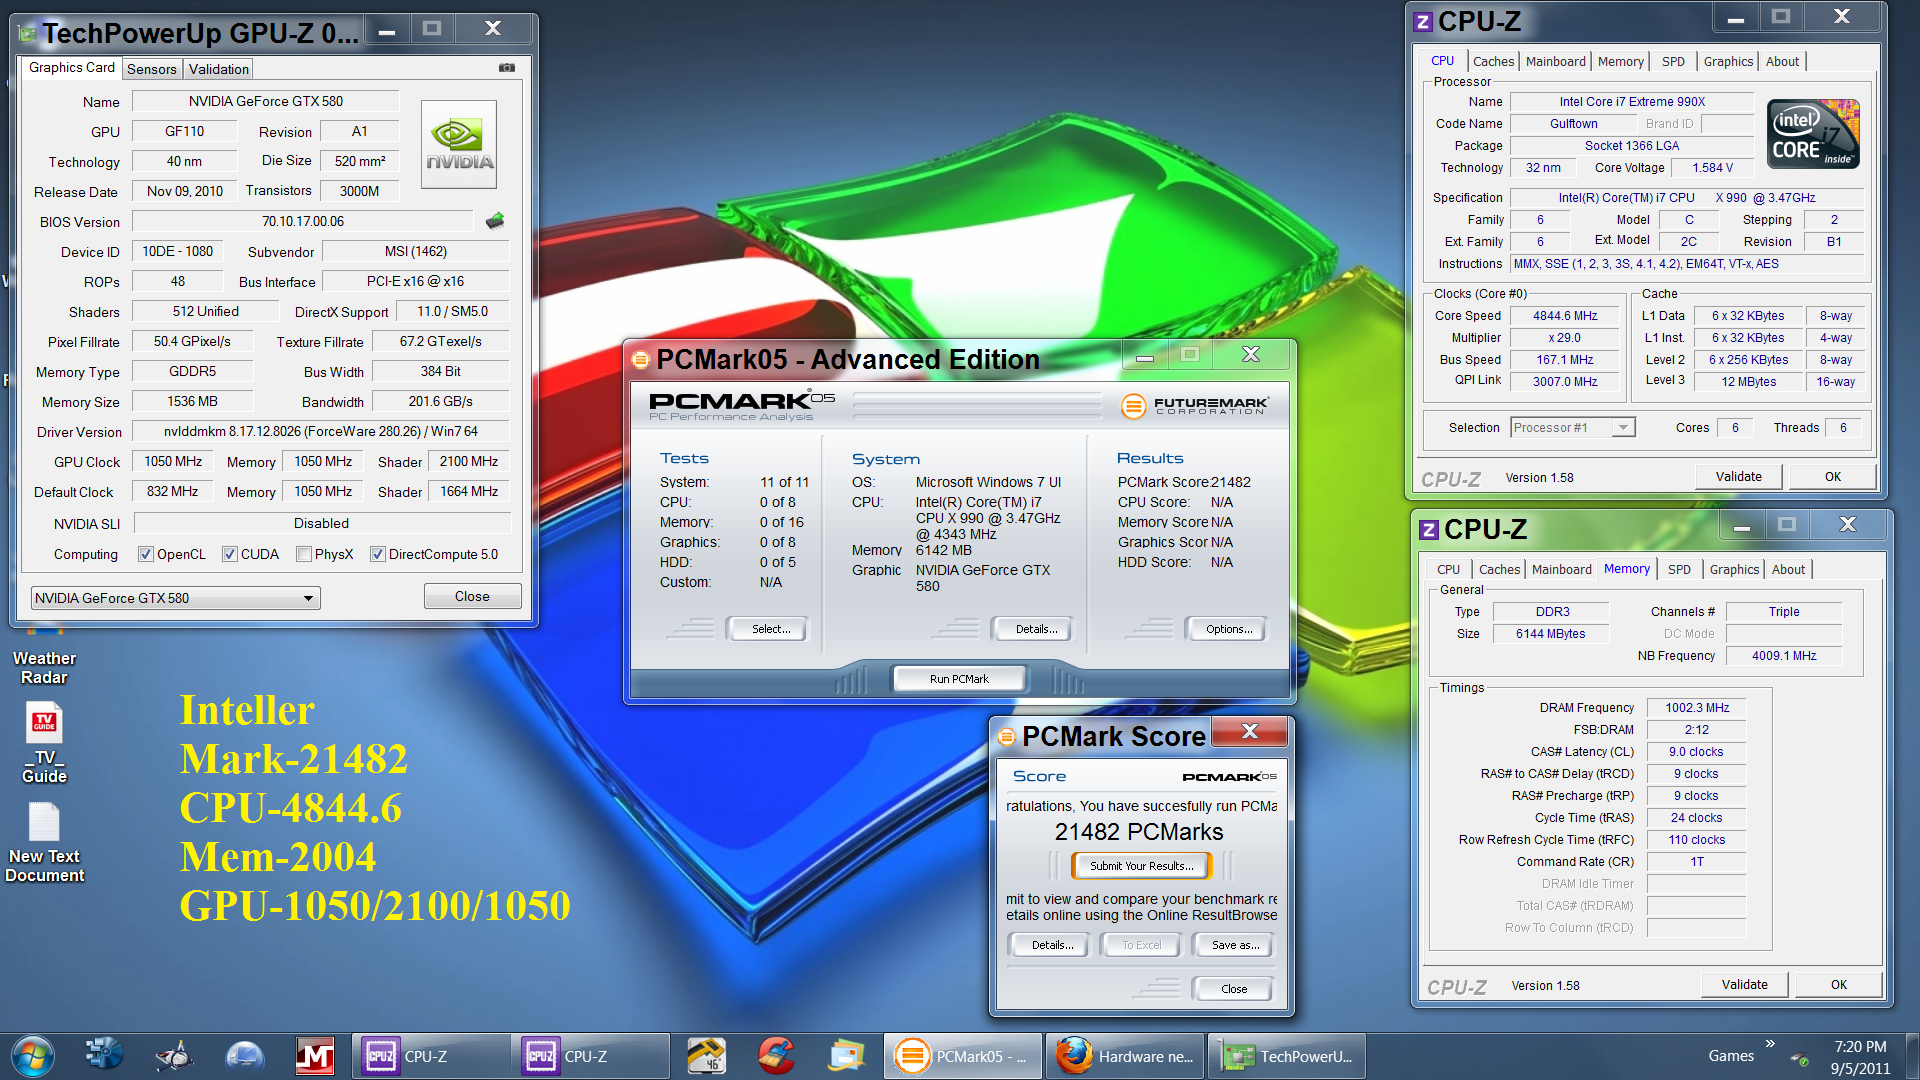This screenshot has height=1080, width=1920.
Task: Open Caches tab in top CPU-Z window
Action: point(1493,61)
